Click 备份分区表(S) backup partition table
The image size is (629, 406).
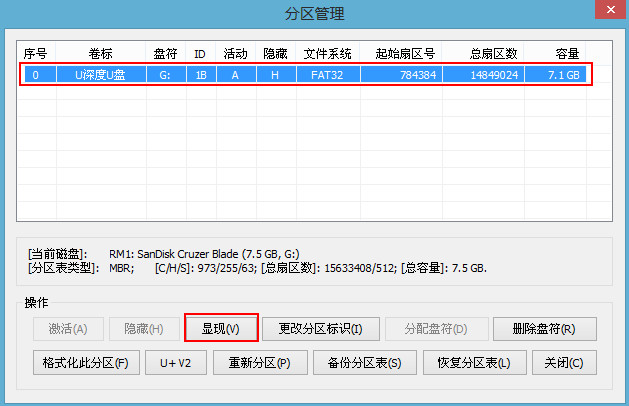(x=365, y=363)
